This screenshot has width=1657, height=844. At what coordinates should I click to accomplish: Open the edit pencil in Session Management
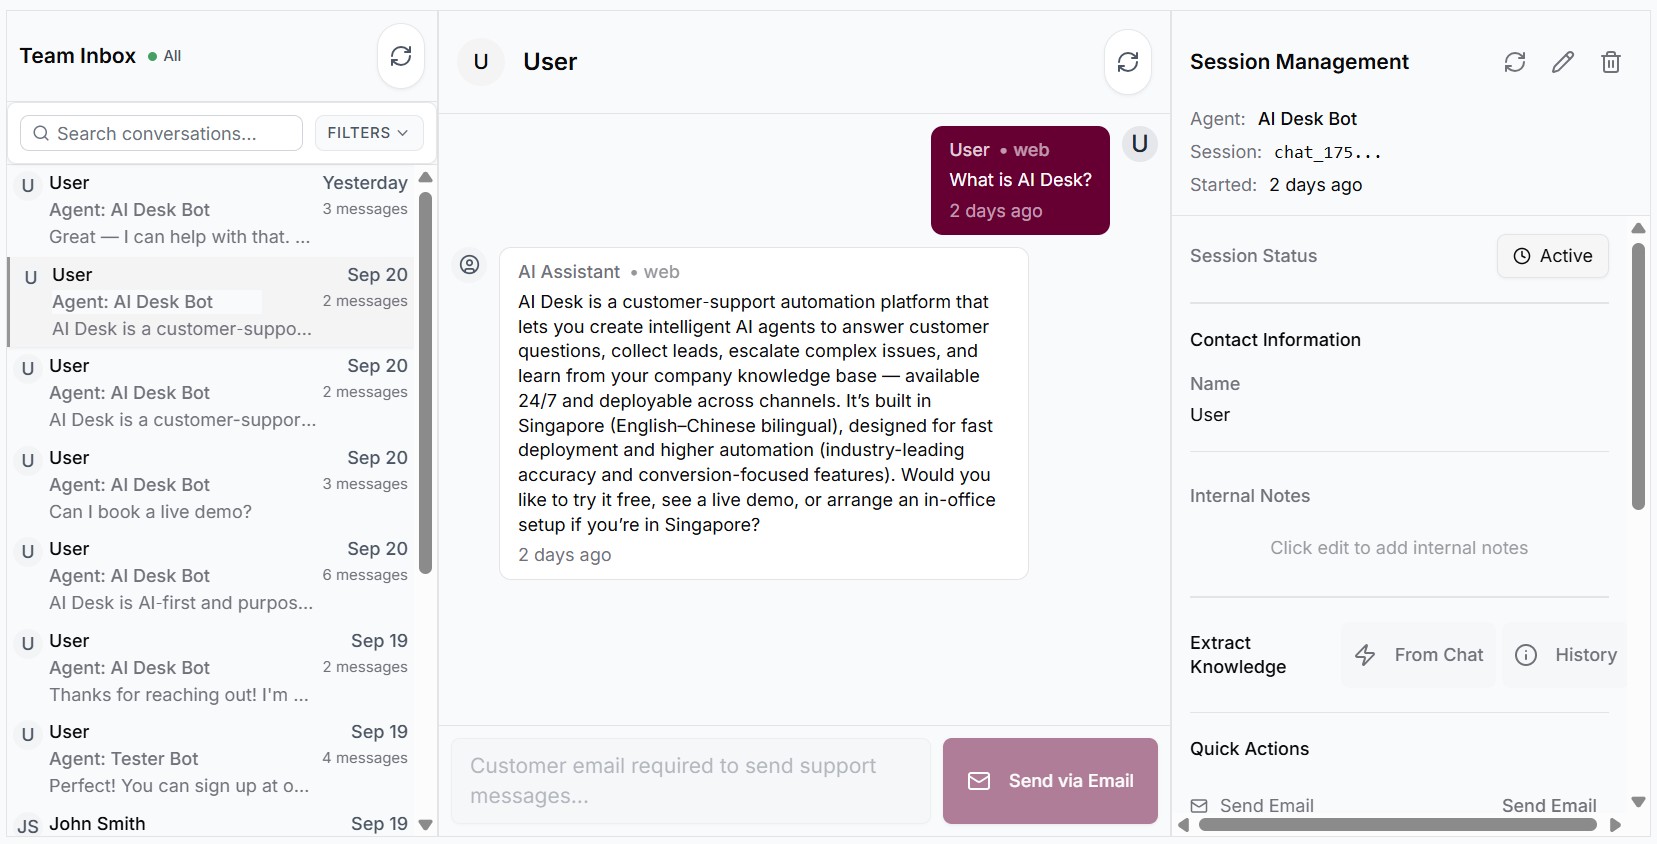1562,62
